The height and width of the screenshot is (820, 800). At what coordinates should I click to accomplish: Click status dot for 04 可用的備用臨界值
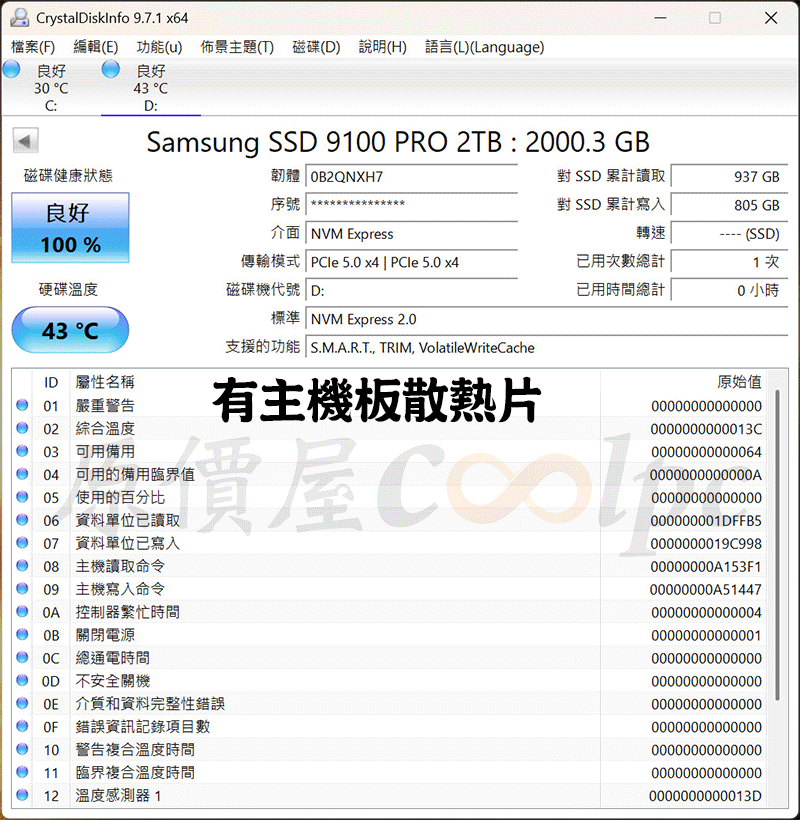click(22, 474)
